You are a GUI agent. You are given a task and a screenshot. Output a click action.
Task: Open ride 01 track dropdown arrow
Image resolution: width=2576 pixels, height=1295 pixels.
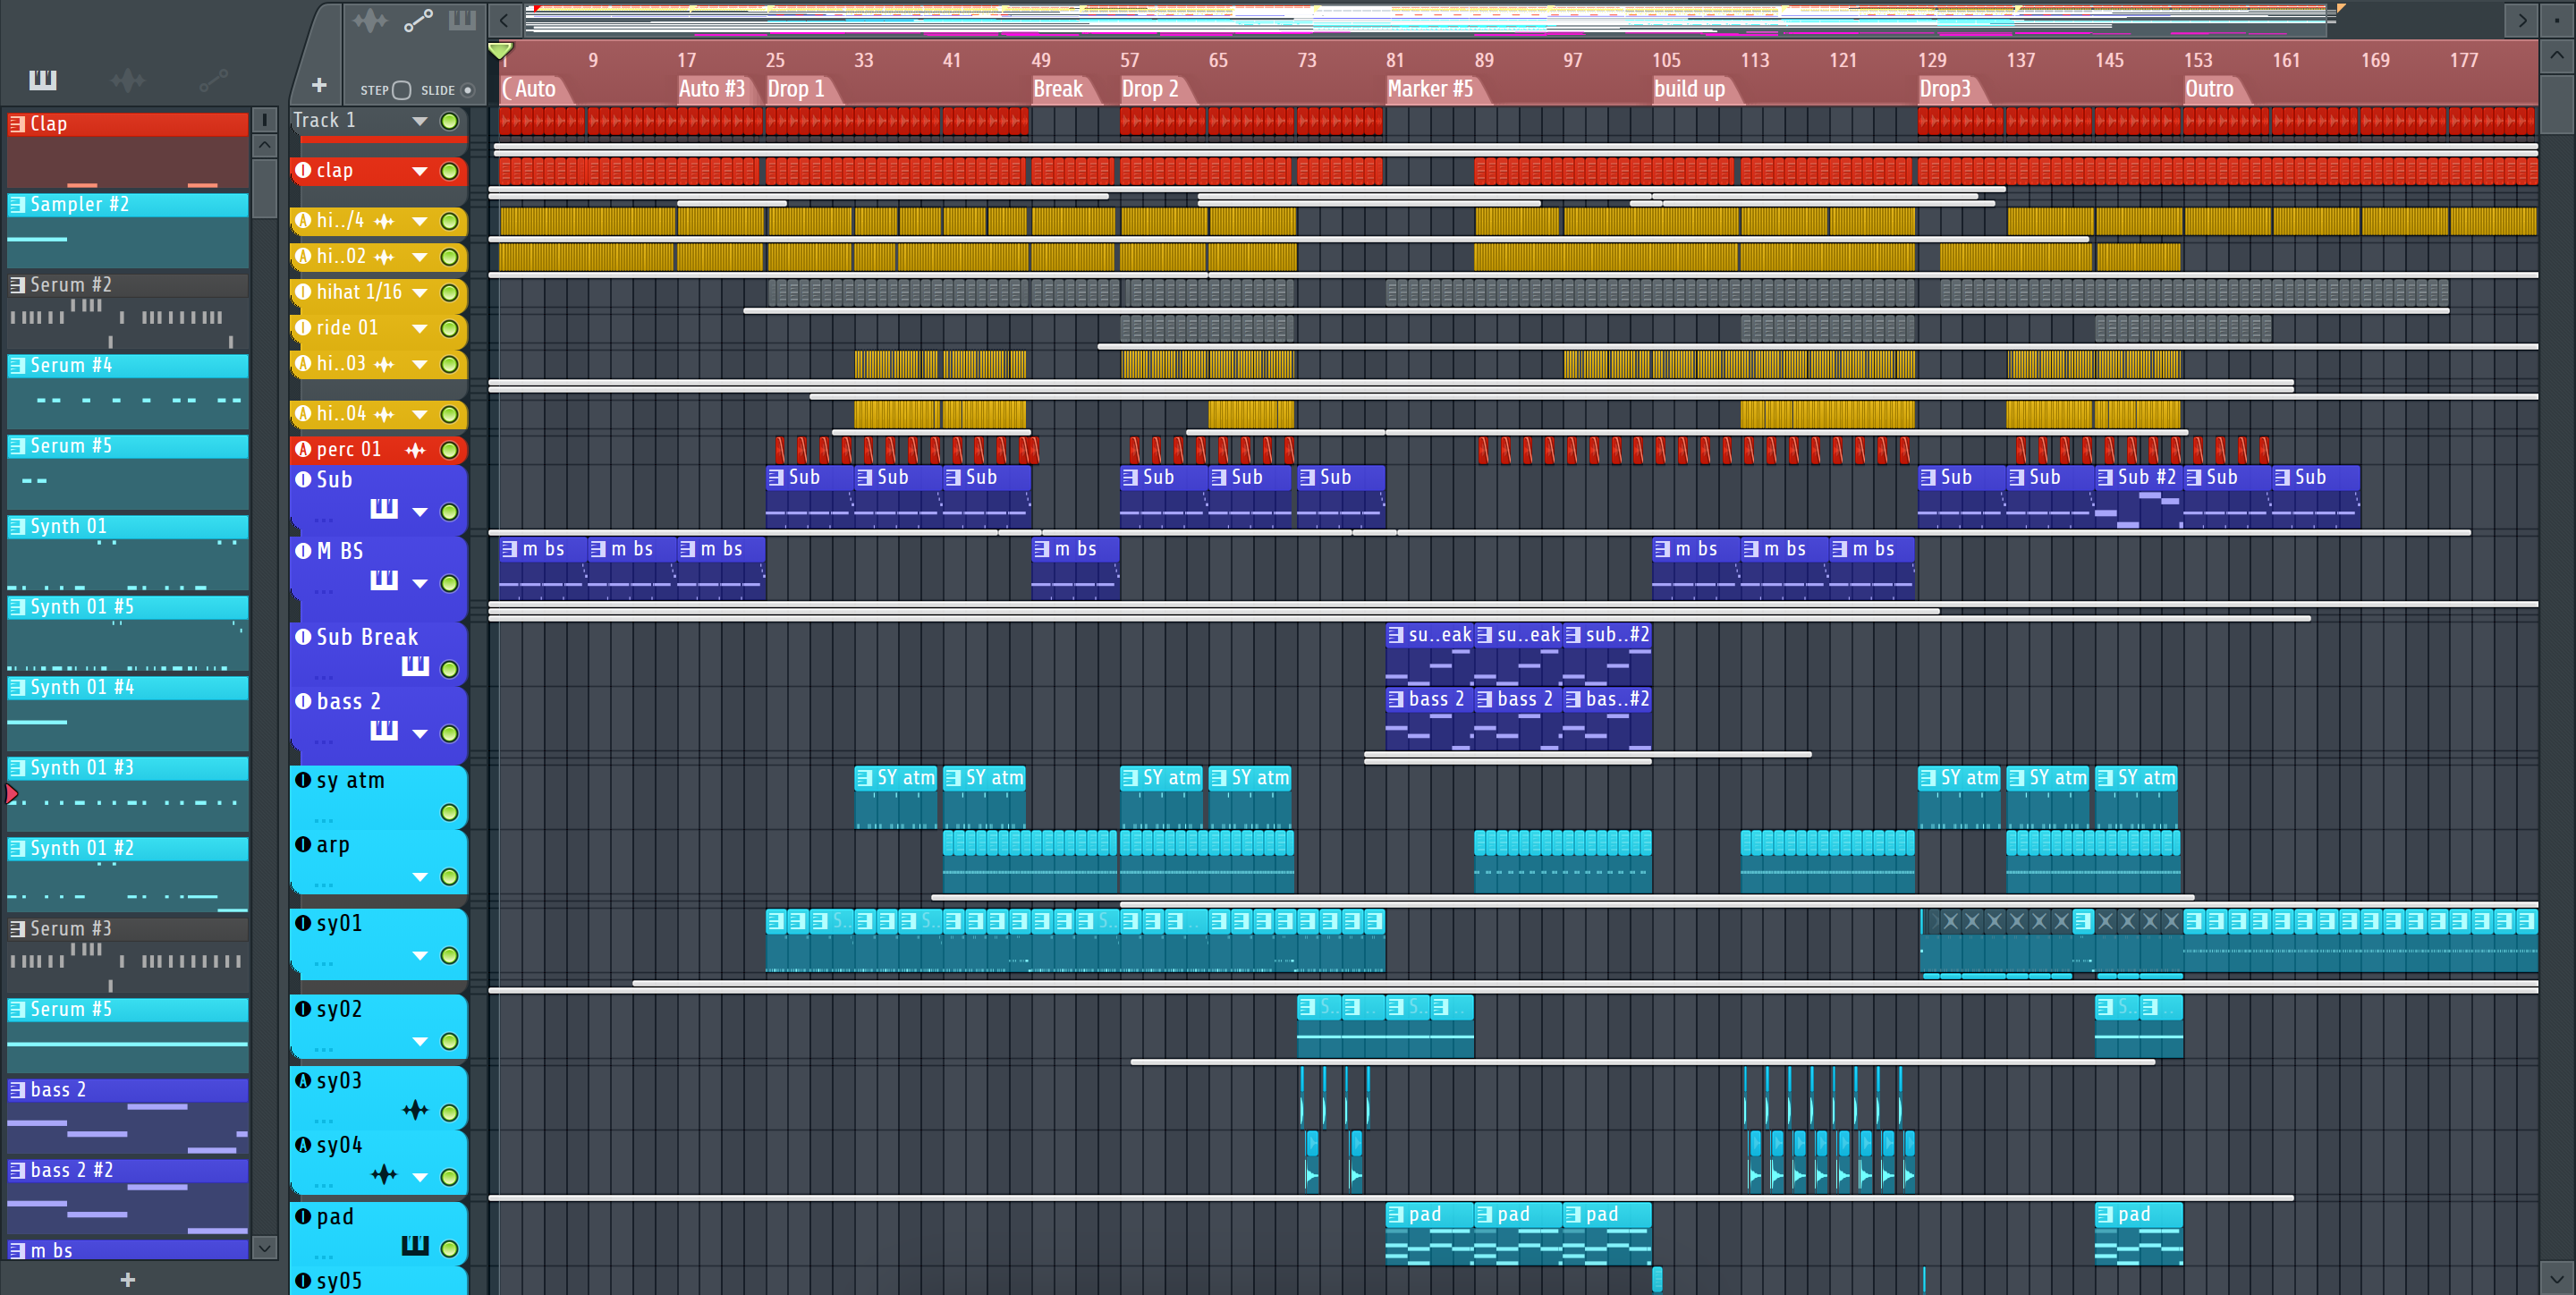[420, 329]
